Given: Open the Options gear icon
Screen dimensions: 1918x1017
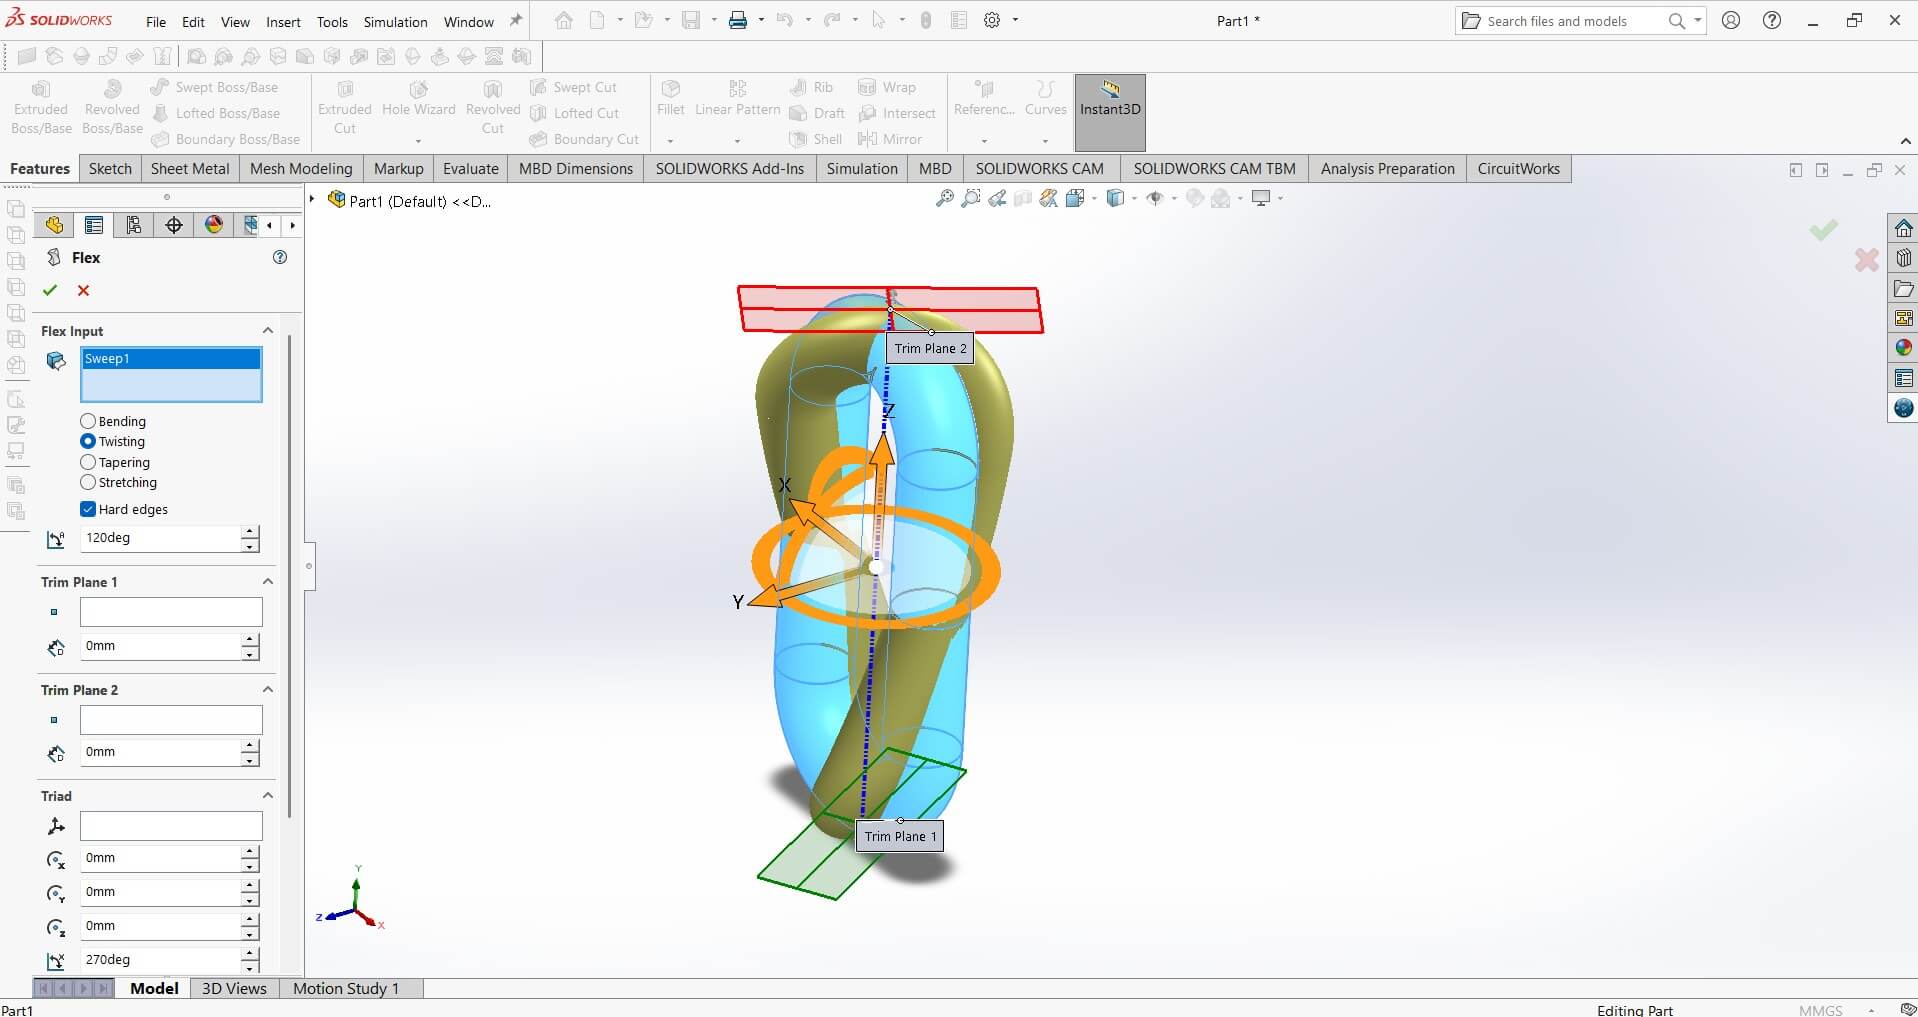Looking at the screenshot, I should tap(992, 20).
